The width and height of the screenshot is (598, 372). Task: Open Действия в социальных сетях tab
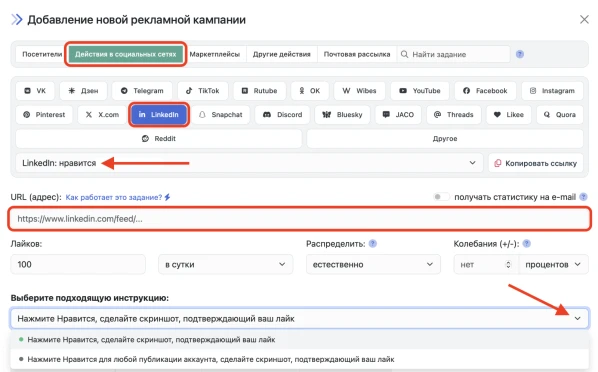click(x=125, y=54)
